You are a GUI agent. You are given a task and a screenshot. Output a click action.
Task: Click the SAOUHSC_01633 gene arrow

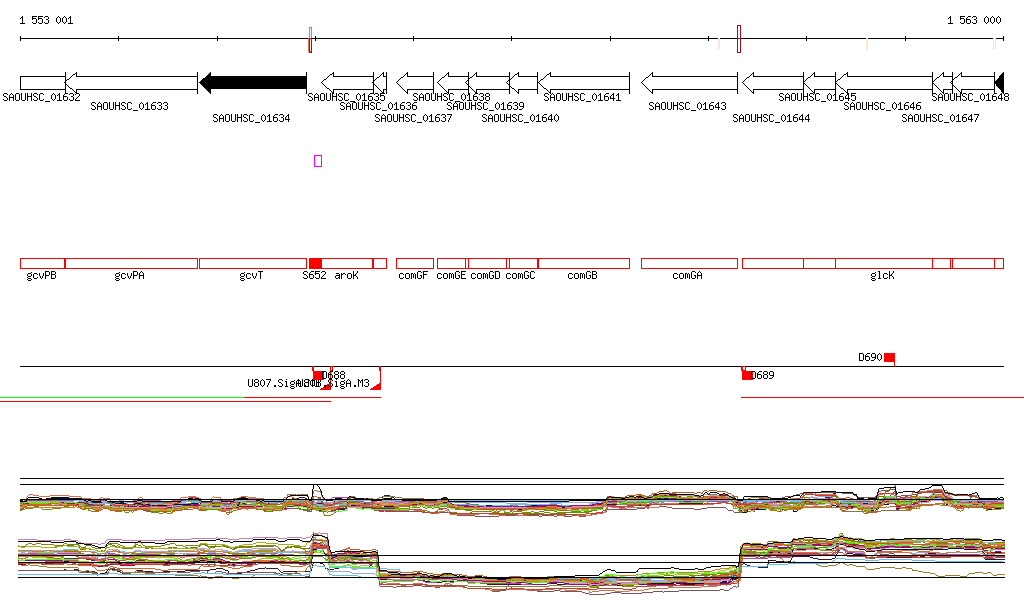[131, 83]
